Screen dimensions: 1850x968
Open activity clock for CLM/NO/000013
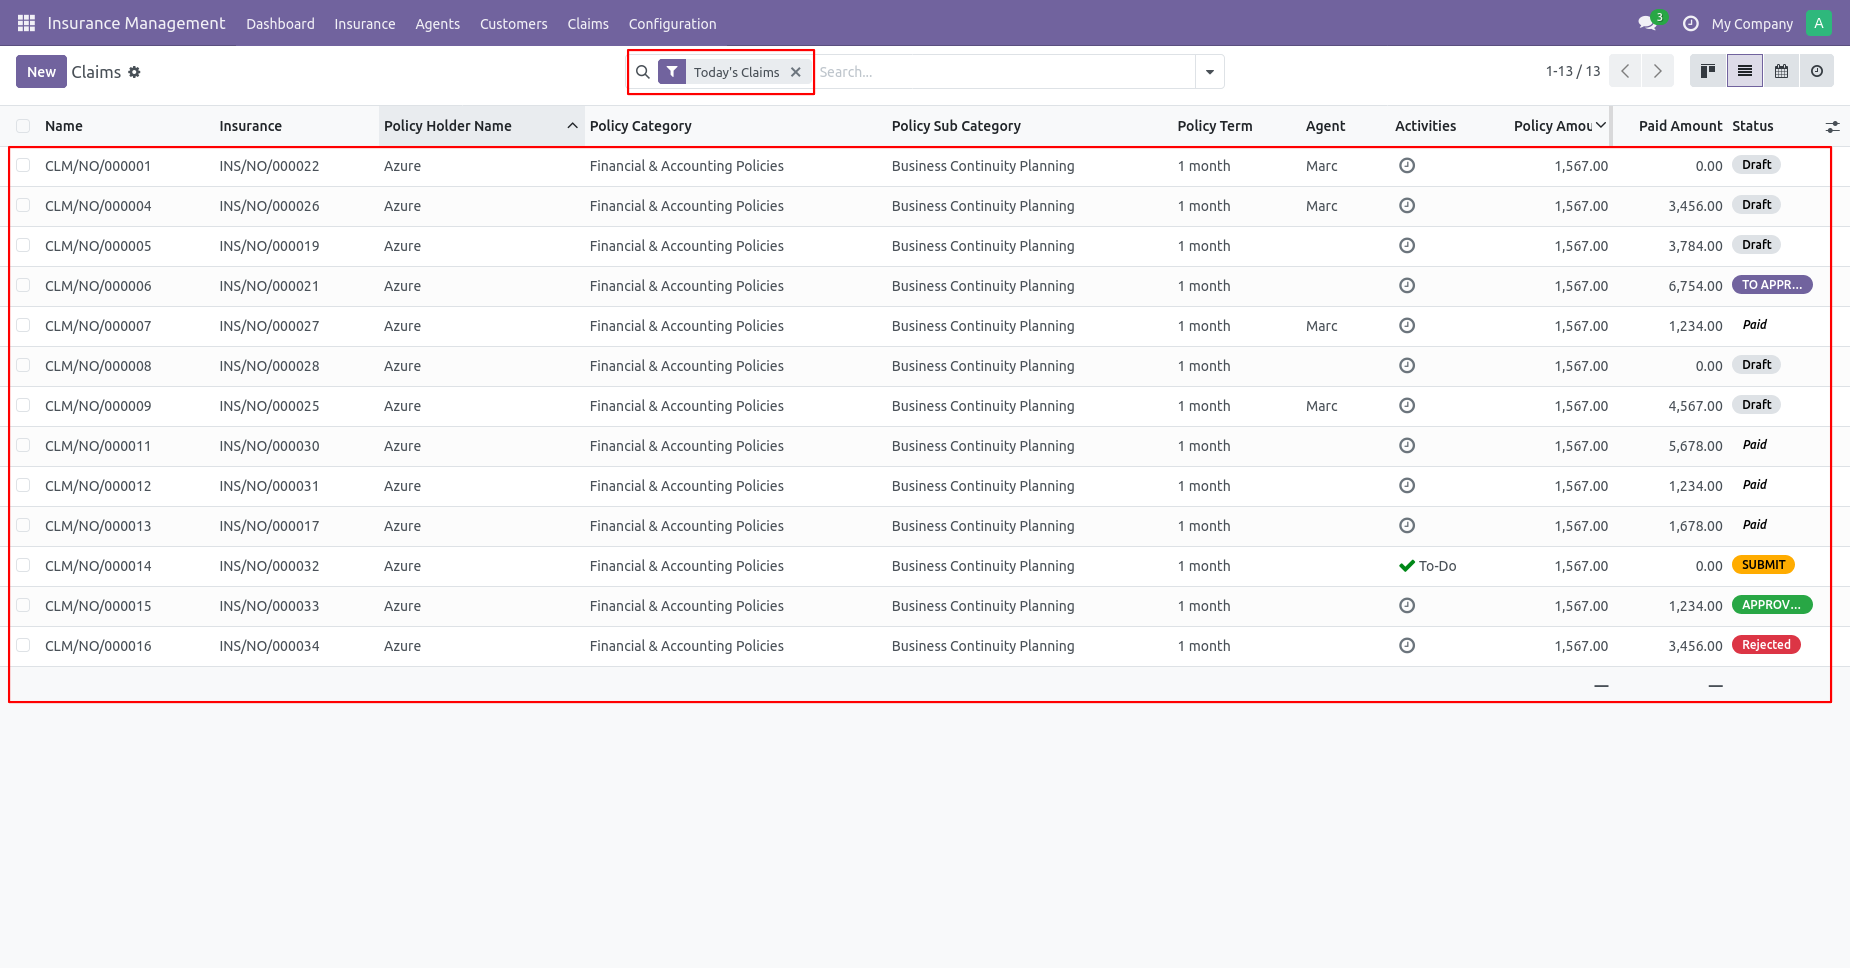(x=1407, y=526)
